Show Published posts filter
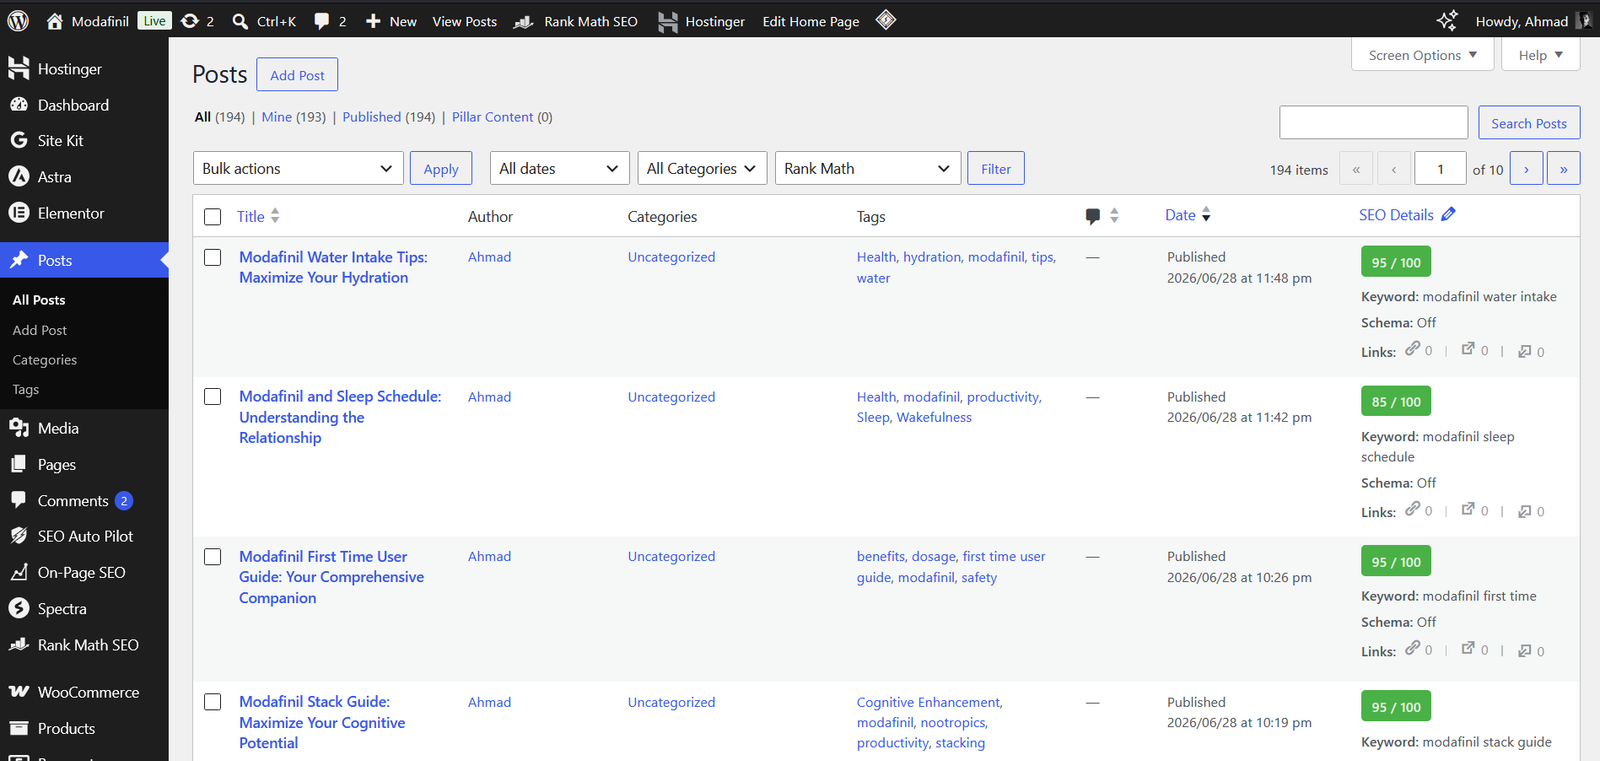The height and width of the screenshot is (761, 1600). point(371,117)
